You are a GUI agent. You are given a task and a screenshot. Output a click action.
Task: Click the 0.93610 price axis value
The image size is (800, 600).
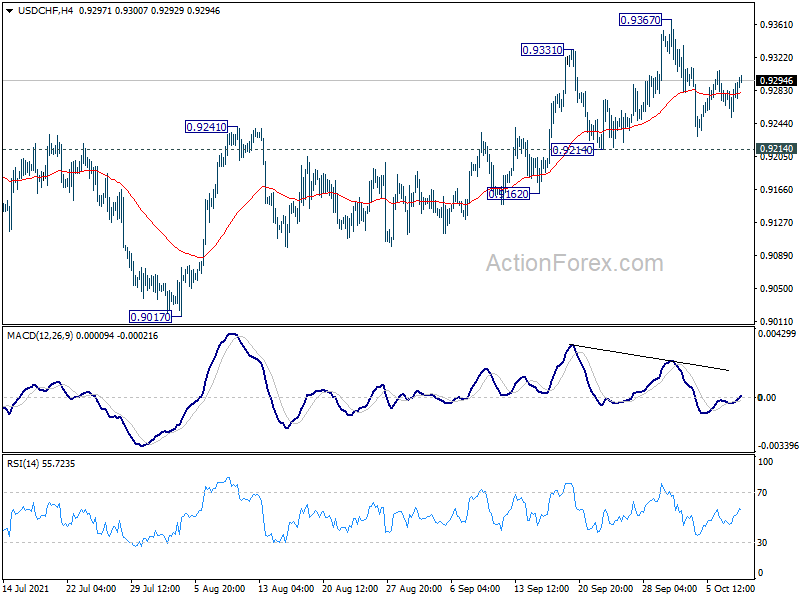click(777, 25)
